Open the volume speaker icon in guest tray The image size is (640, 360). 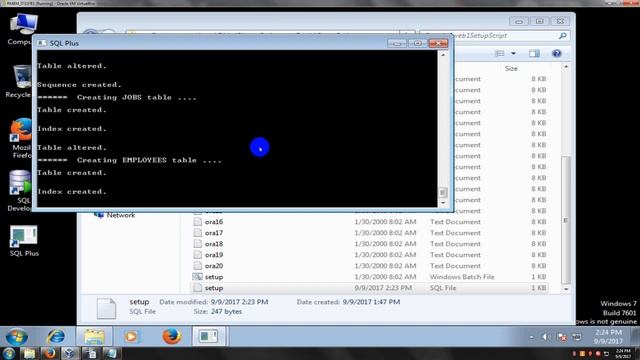(x=545, y=337)
